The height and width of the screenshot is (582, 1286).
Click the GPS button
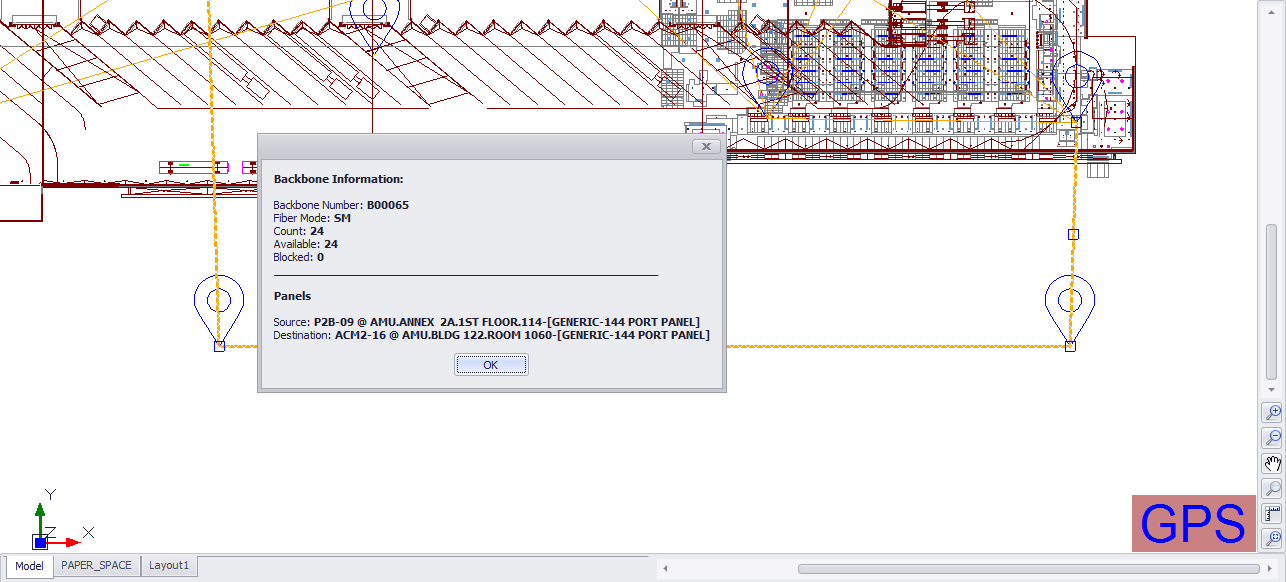click(1194, 523)
